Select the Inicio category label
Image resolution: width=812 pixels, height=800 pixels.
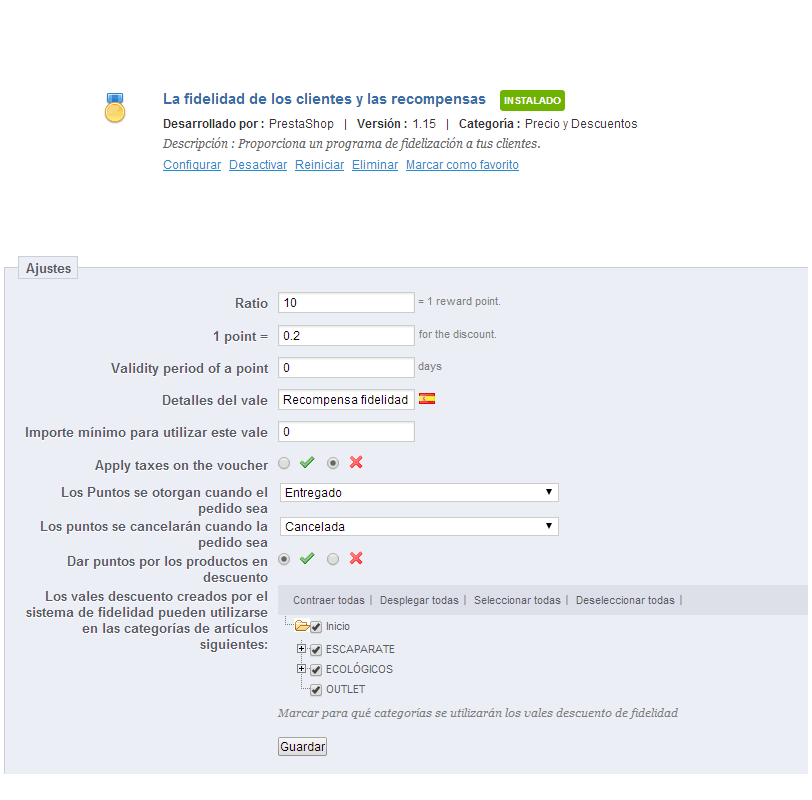tap(338, 627)
